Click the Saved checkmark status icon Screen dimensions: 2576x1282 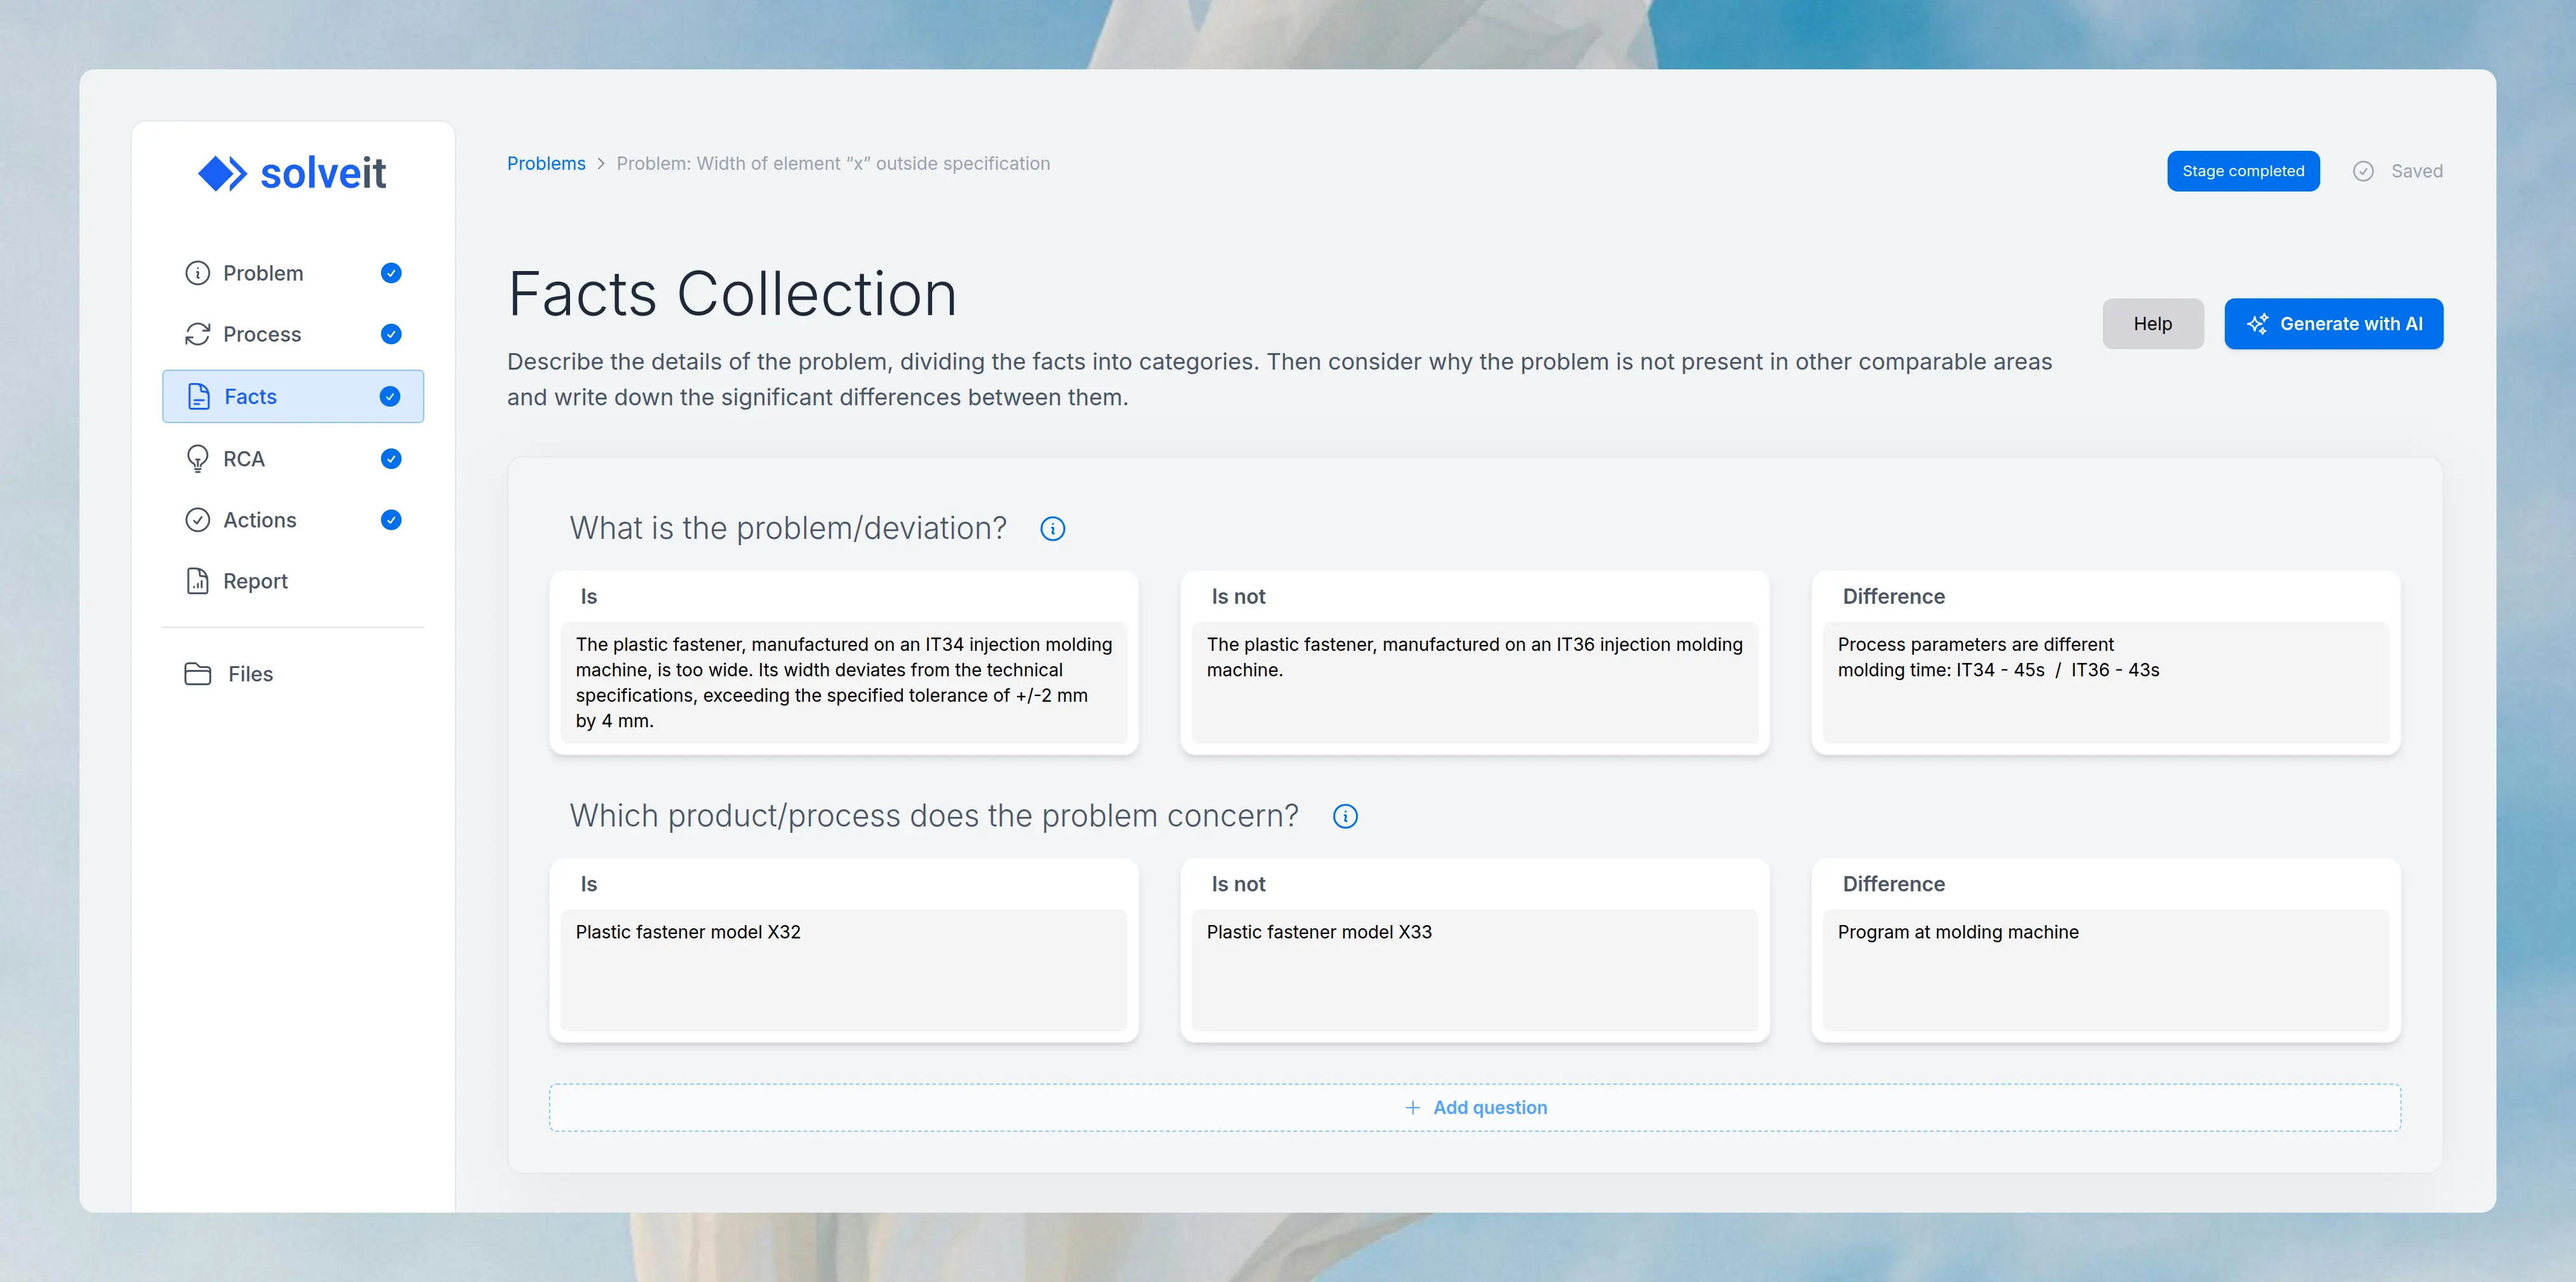[2363, 171]
